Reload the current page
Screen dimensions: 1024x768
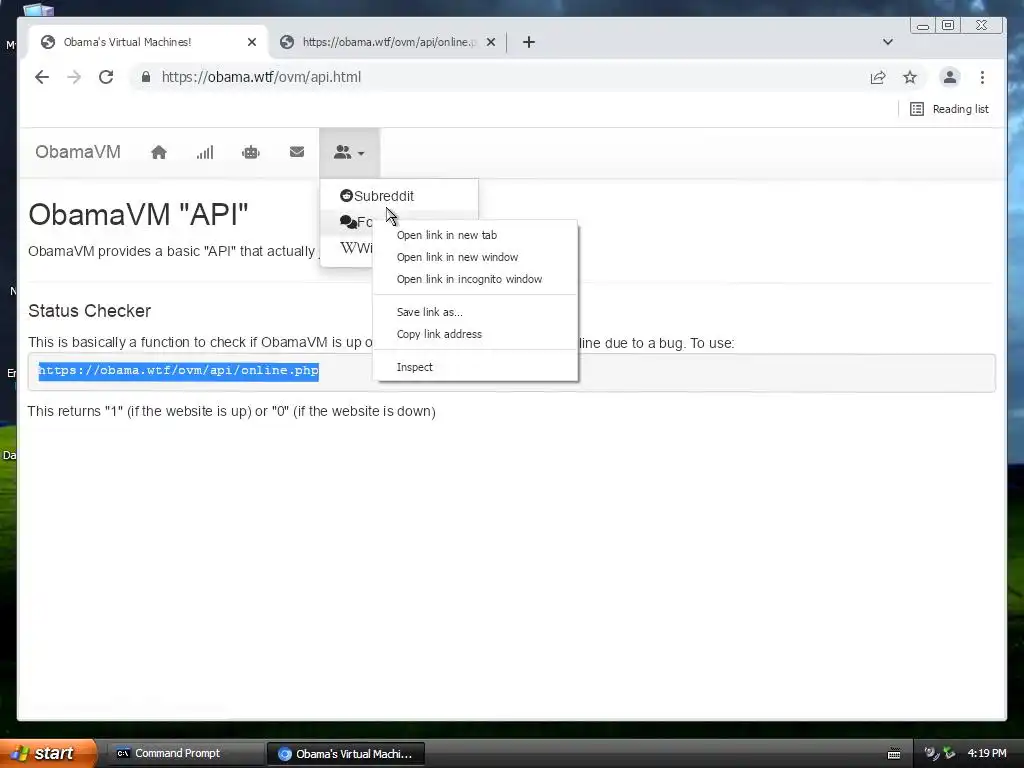click(106, 77)
